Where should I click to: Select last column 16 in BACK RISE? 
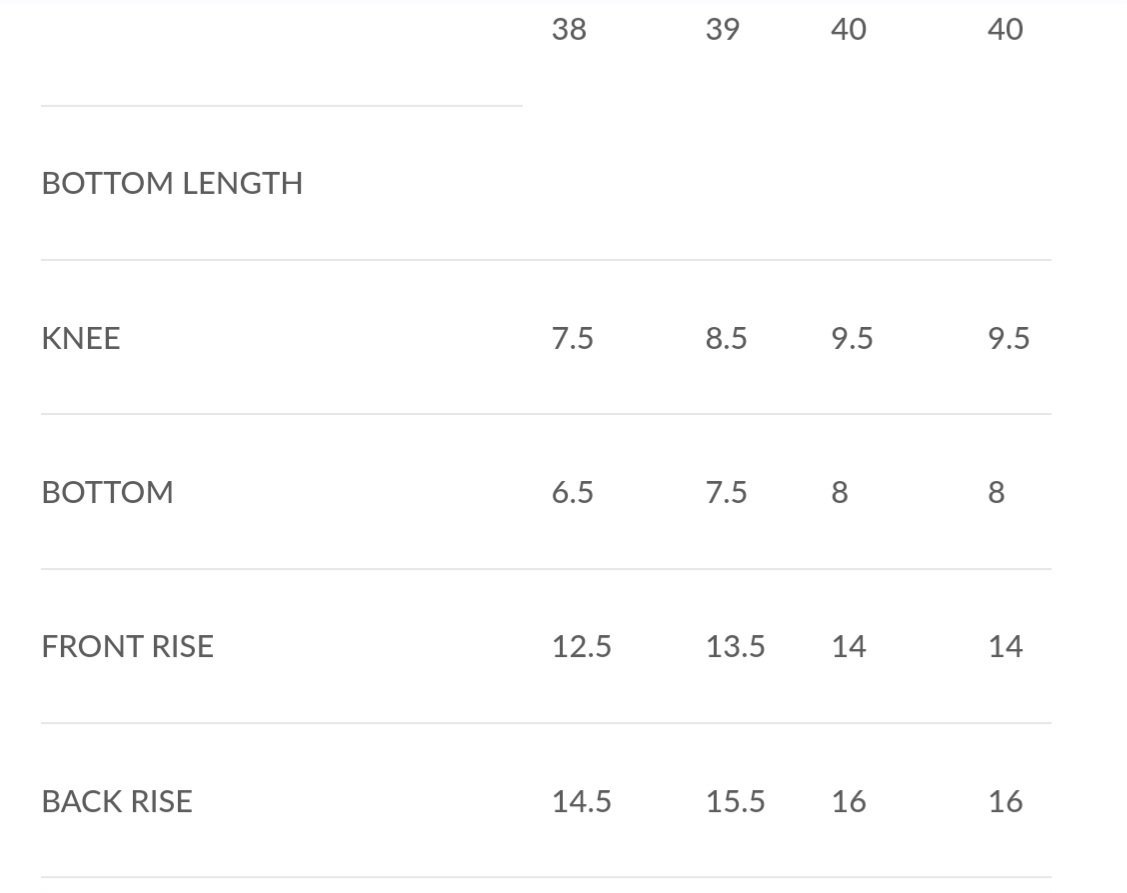click(1005, 801)
